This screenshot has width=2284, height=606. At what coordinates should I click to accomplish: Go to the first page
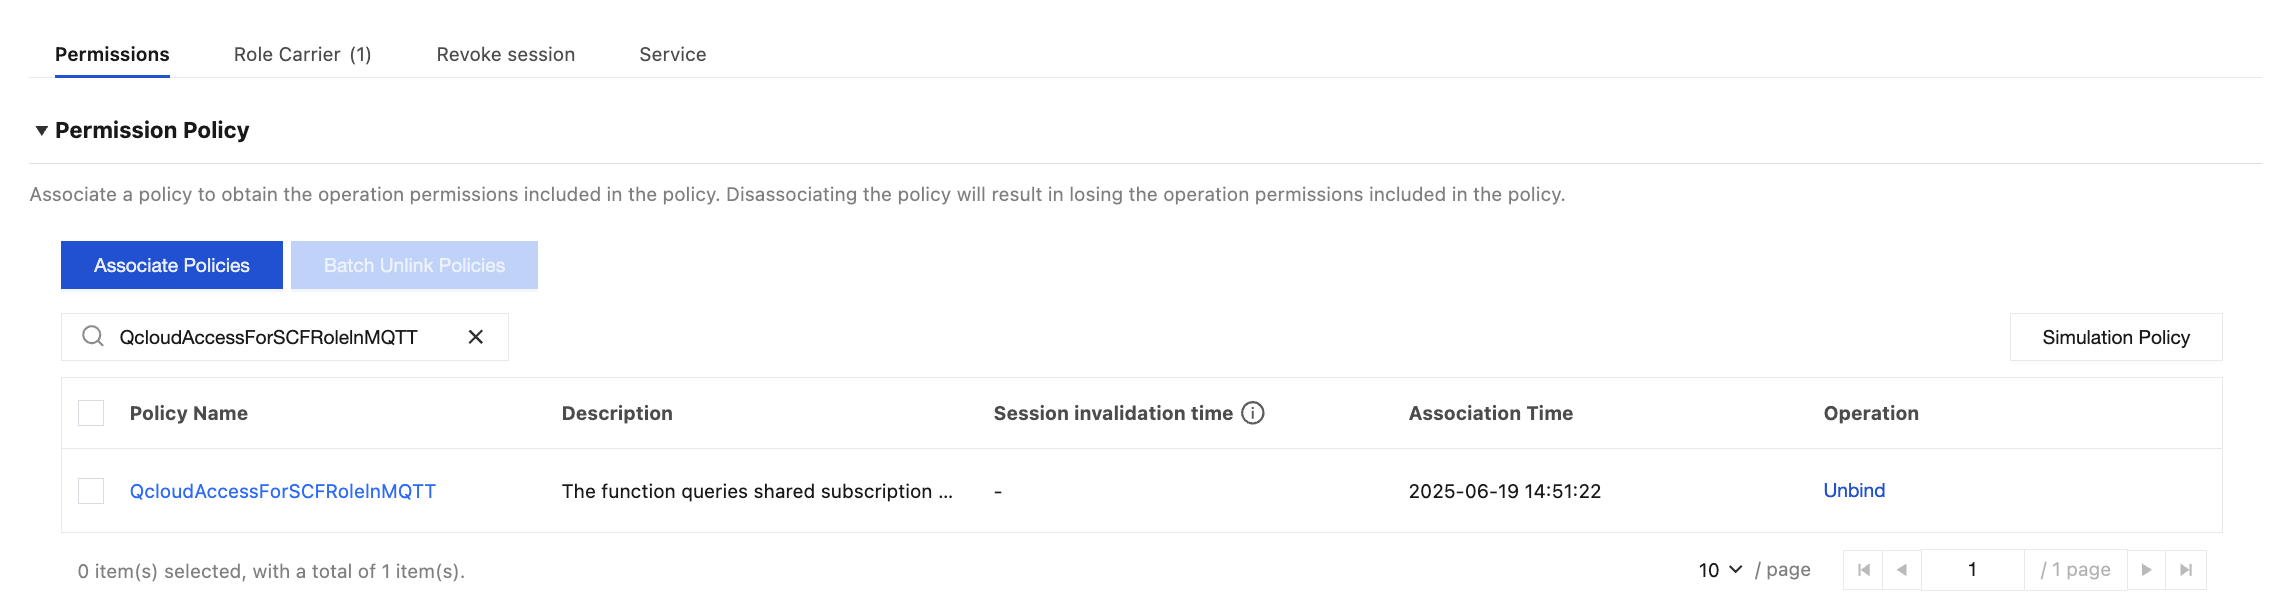pos(1863,570)
